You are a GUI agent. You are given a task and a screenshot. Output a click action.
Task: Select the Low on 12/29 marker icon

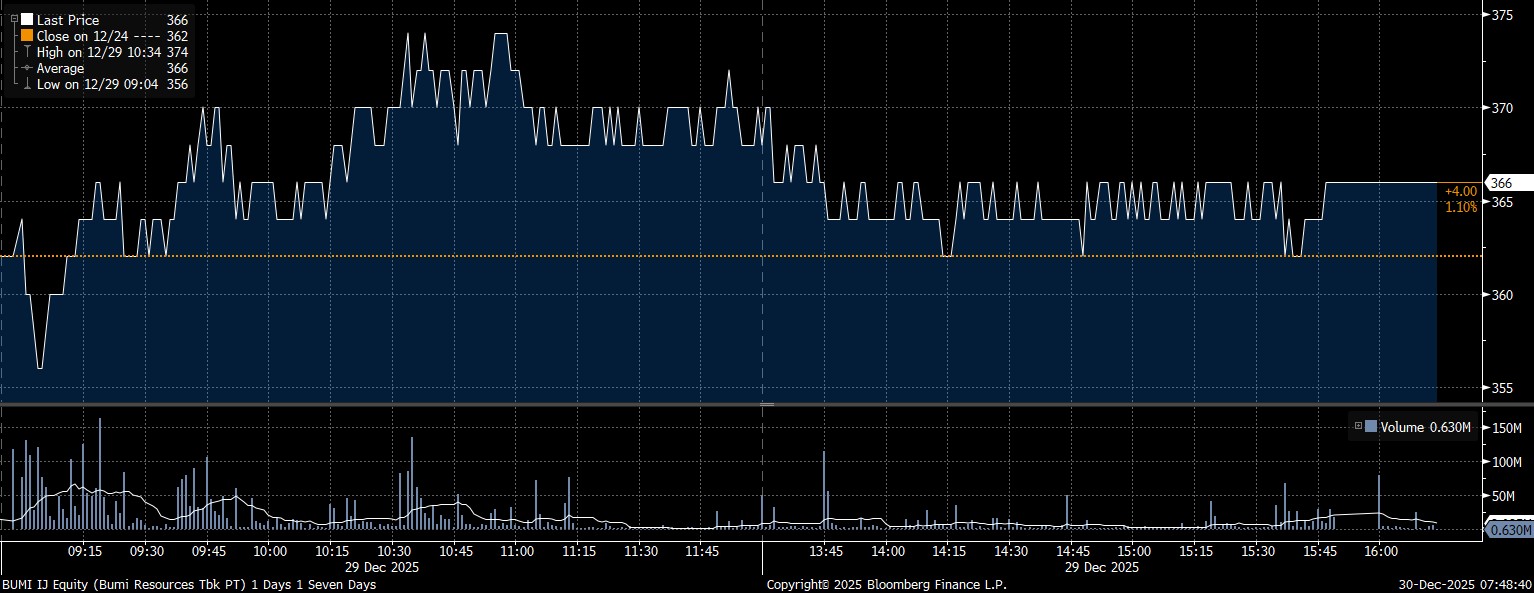point(27,84)
